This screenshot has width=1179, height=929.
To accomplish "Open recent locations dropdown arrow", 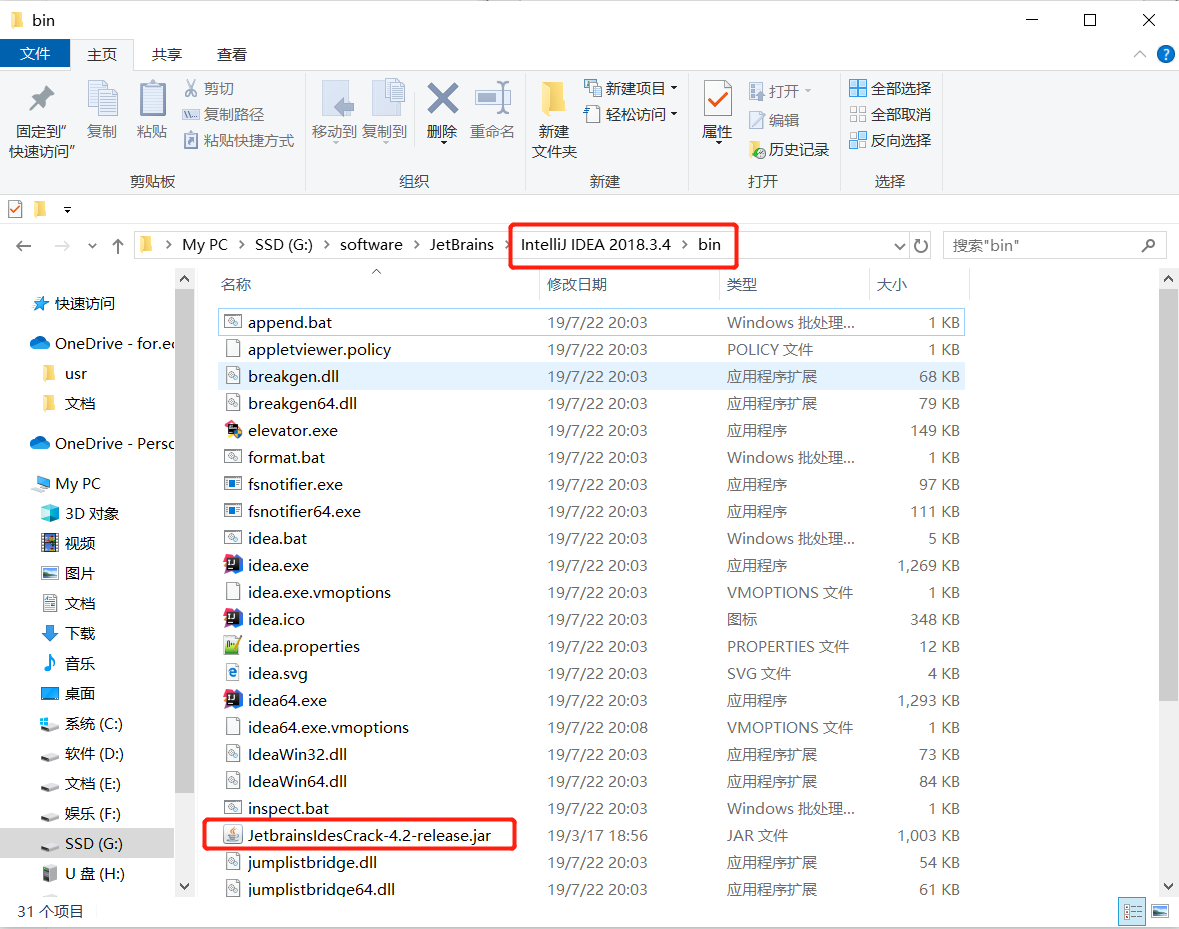I will pyautogui.click(x=92, y=246).
